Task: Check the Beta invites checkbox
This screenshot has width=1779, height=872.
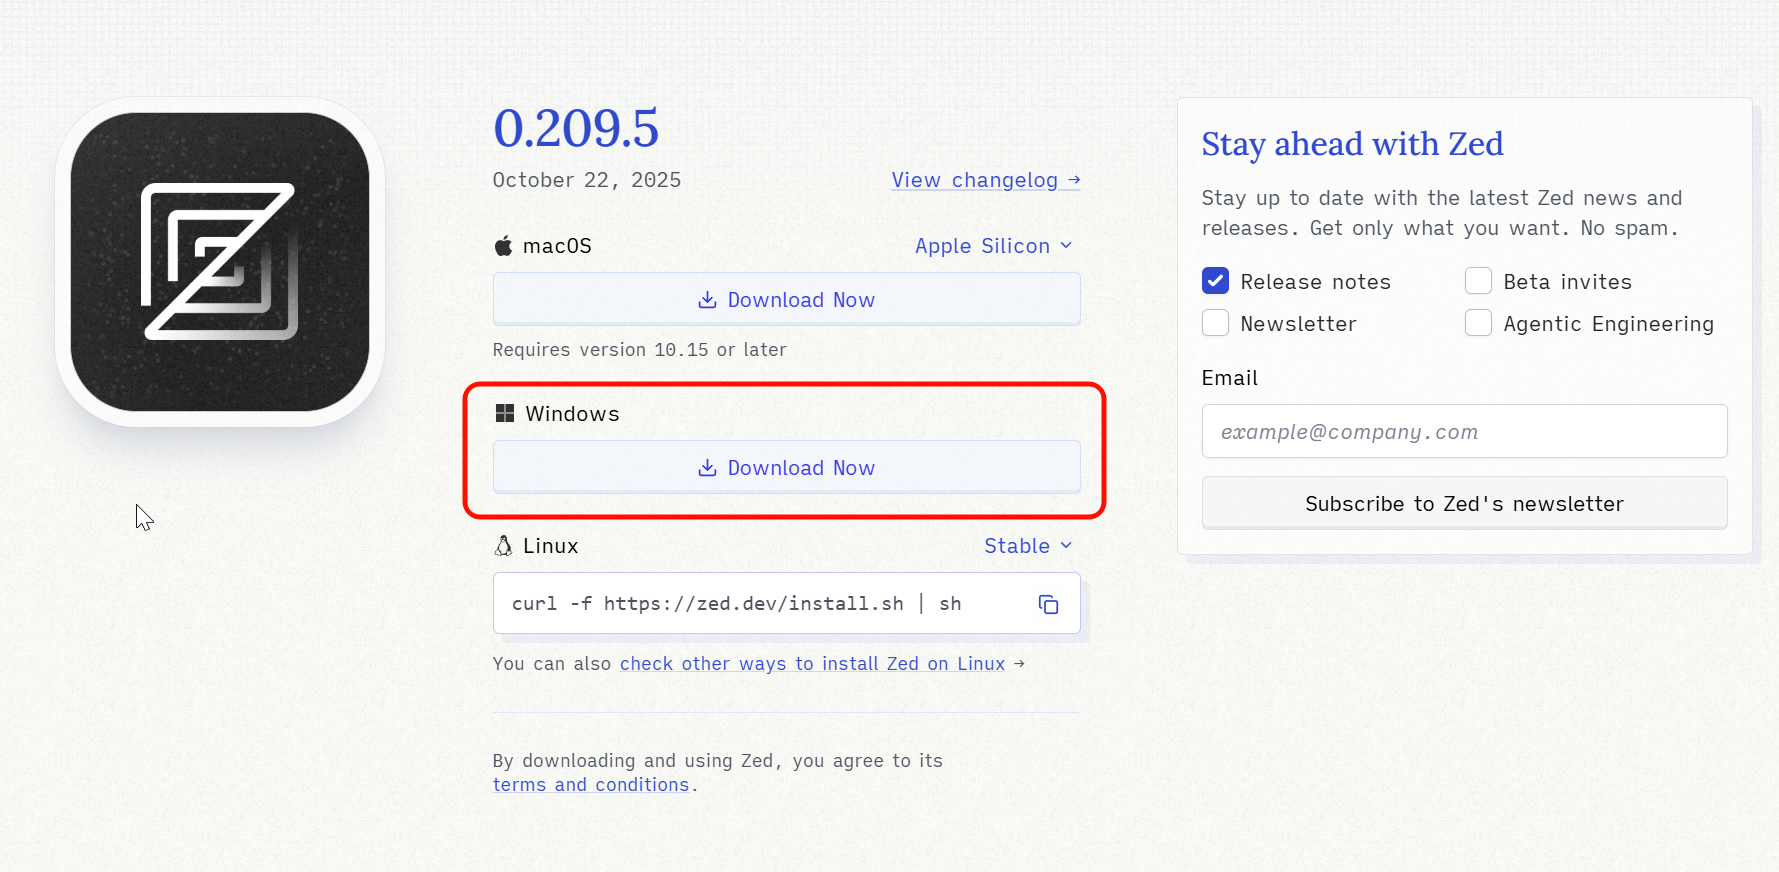Action: (x=1478, y=281)
